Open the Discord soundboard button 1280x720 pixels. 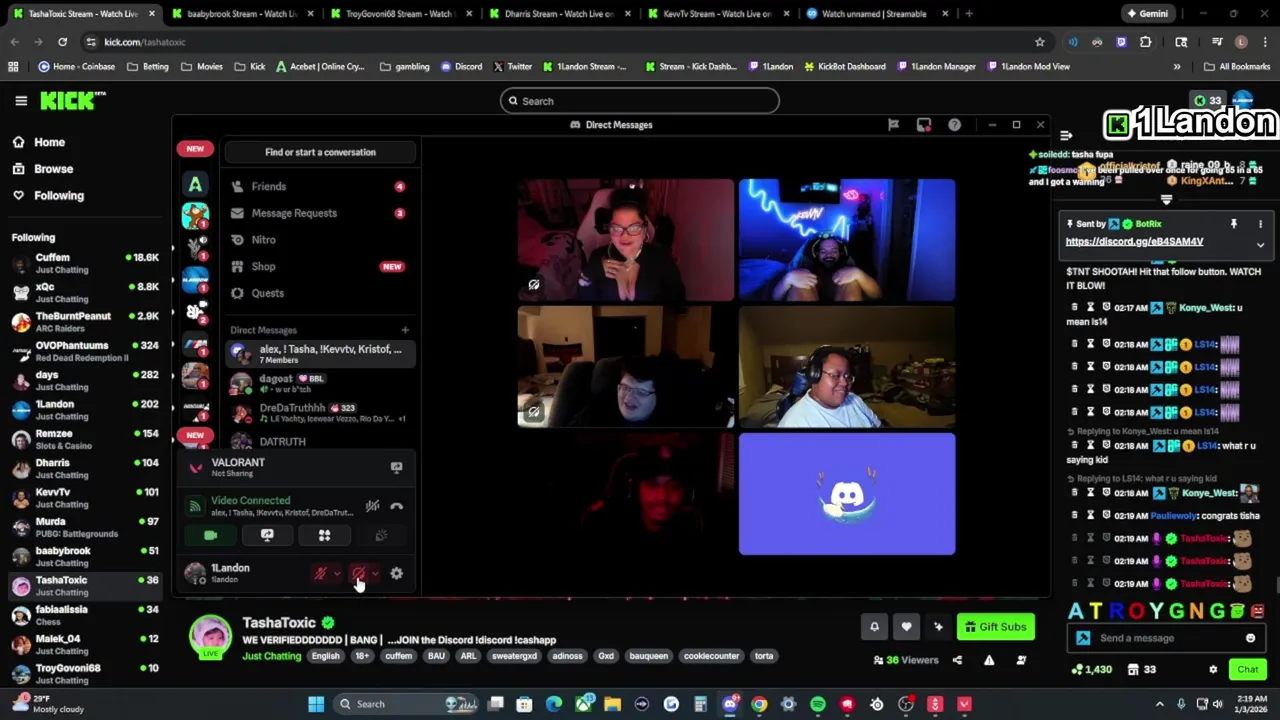(381, 535)
